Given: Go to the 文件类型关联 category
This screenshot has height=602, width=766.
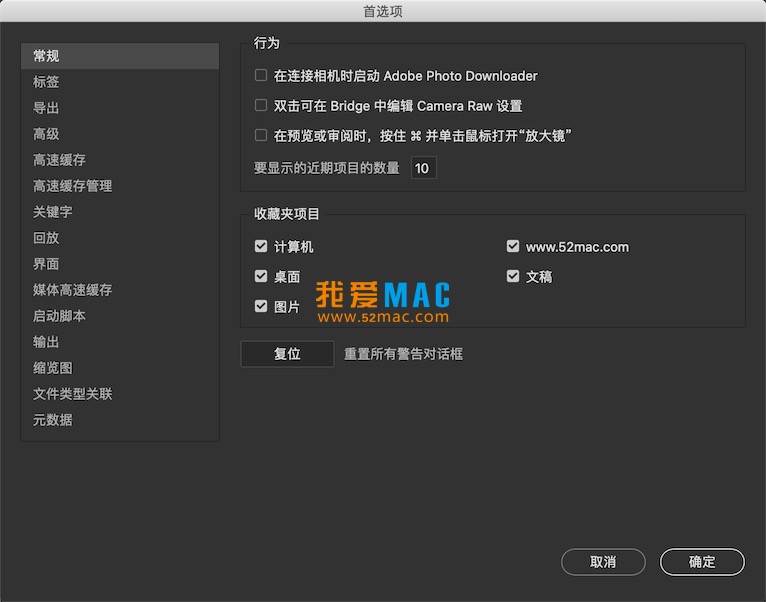Looking at the screenshot, I should [120, 394].
